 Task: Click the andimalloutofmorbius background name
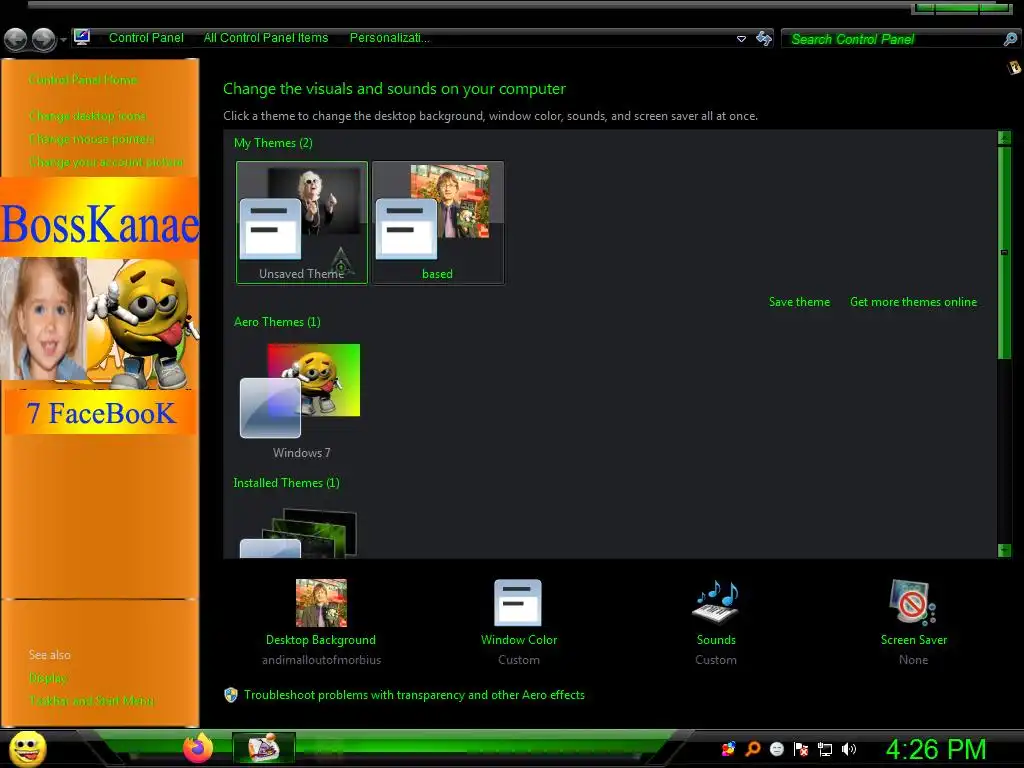coord(321,660)
